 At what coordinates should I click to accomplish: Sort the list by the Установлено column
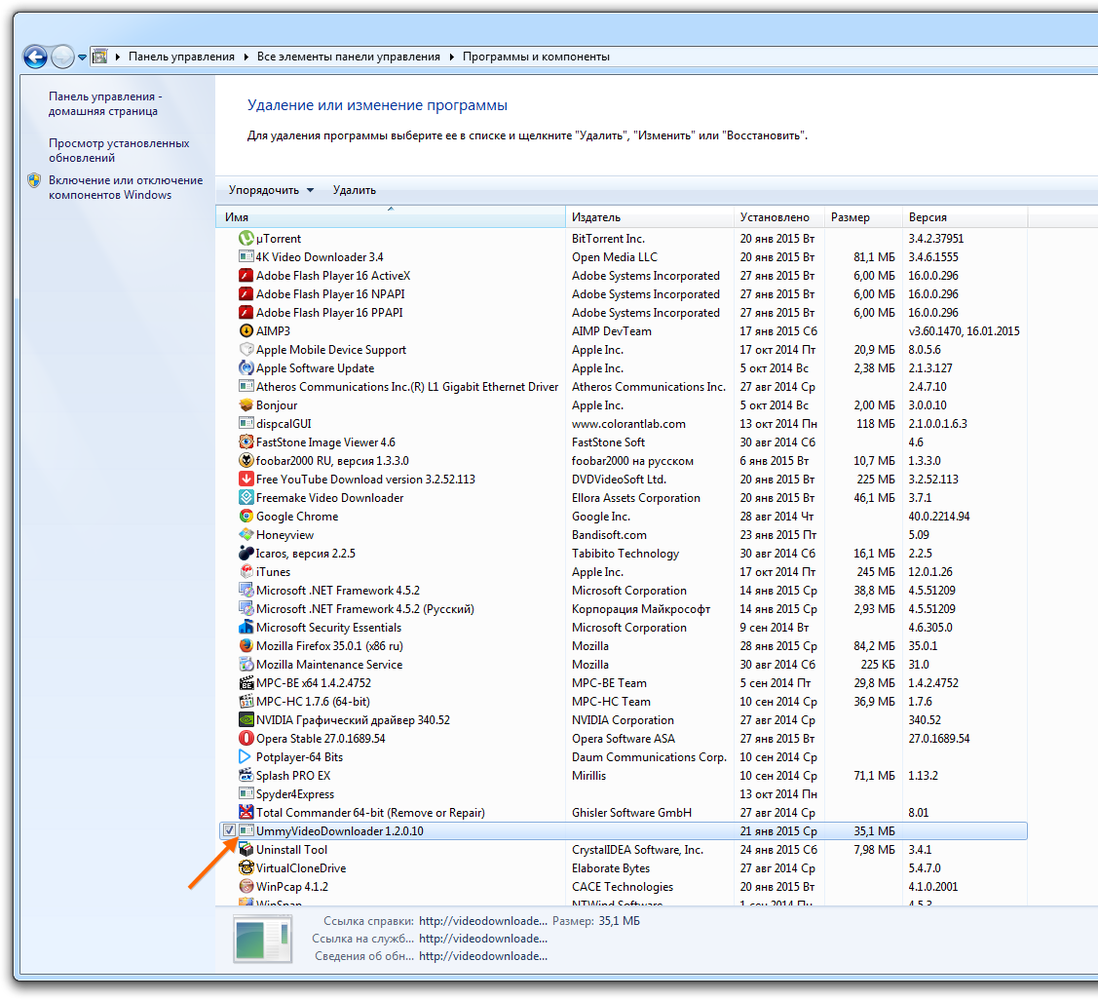(779, 217)
